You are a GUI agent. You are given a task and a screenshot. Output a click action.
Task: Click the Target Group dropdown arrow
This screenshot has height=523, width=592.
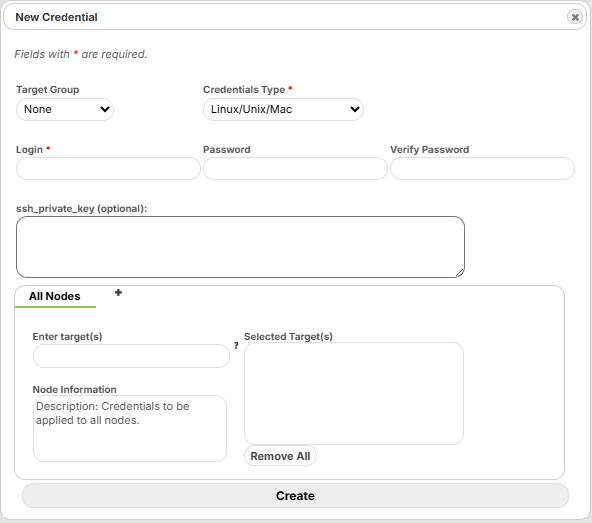(105, 110)
